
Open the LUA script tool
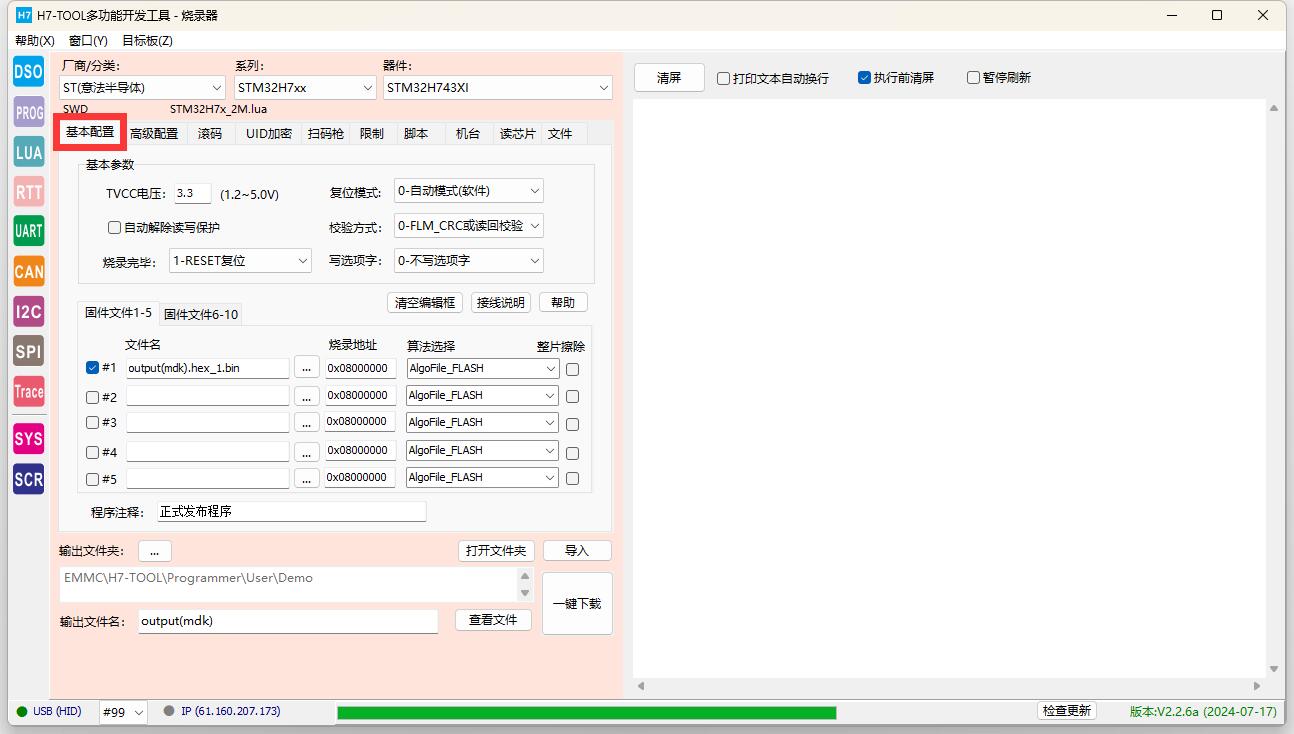pyautogui.click(x=28, y=152)
